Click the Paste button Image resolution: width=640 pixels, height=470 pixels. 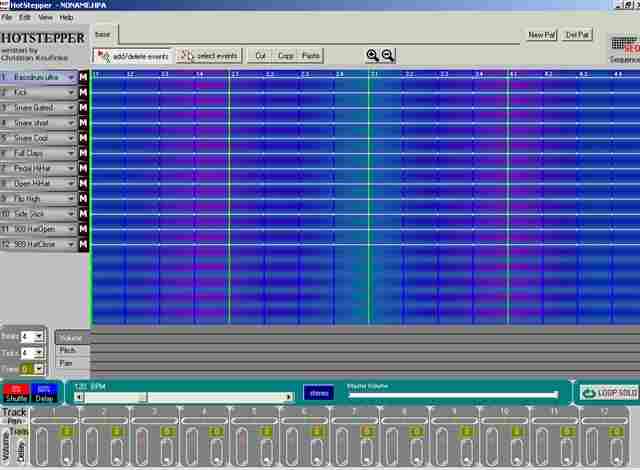[311, 56]
